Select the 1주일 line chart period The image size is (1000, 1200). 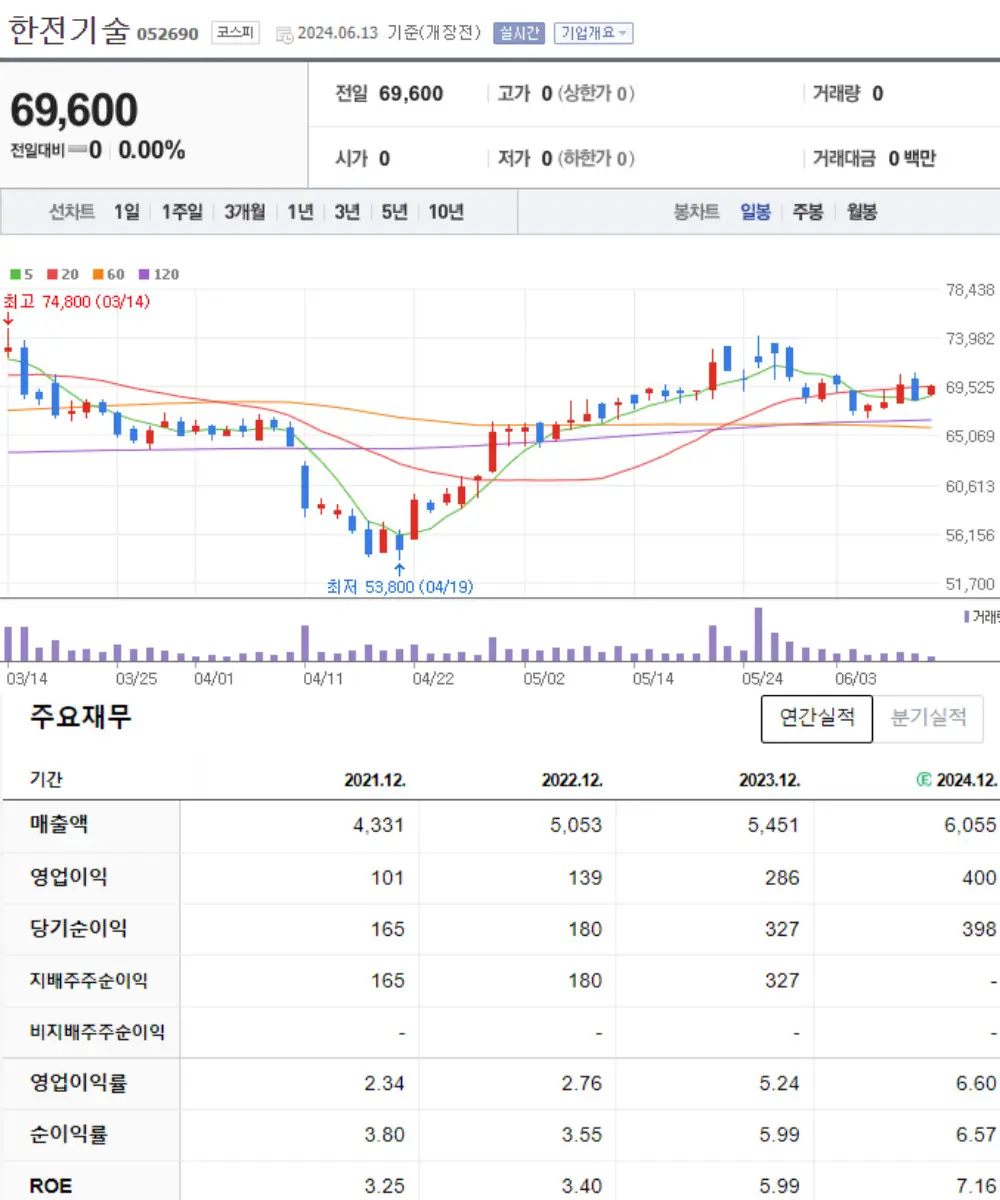tap(182, 212)
